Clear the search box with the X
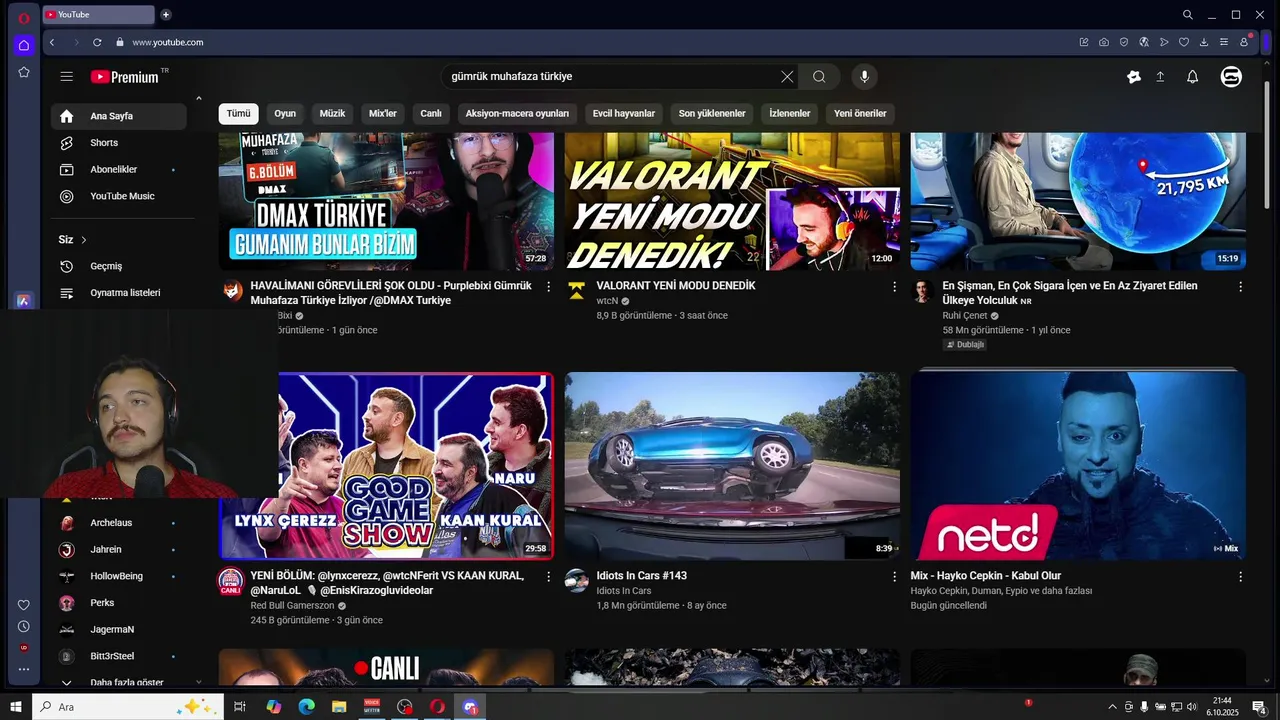The width and height of the screenshot is (1280, 720). (x=787, y=77)
